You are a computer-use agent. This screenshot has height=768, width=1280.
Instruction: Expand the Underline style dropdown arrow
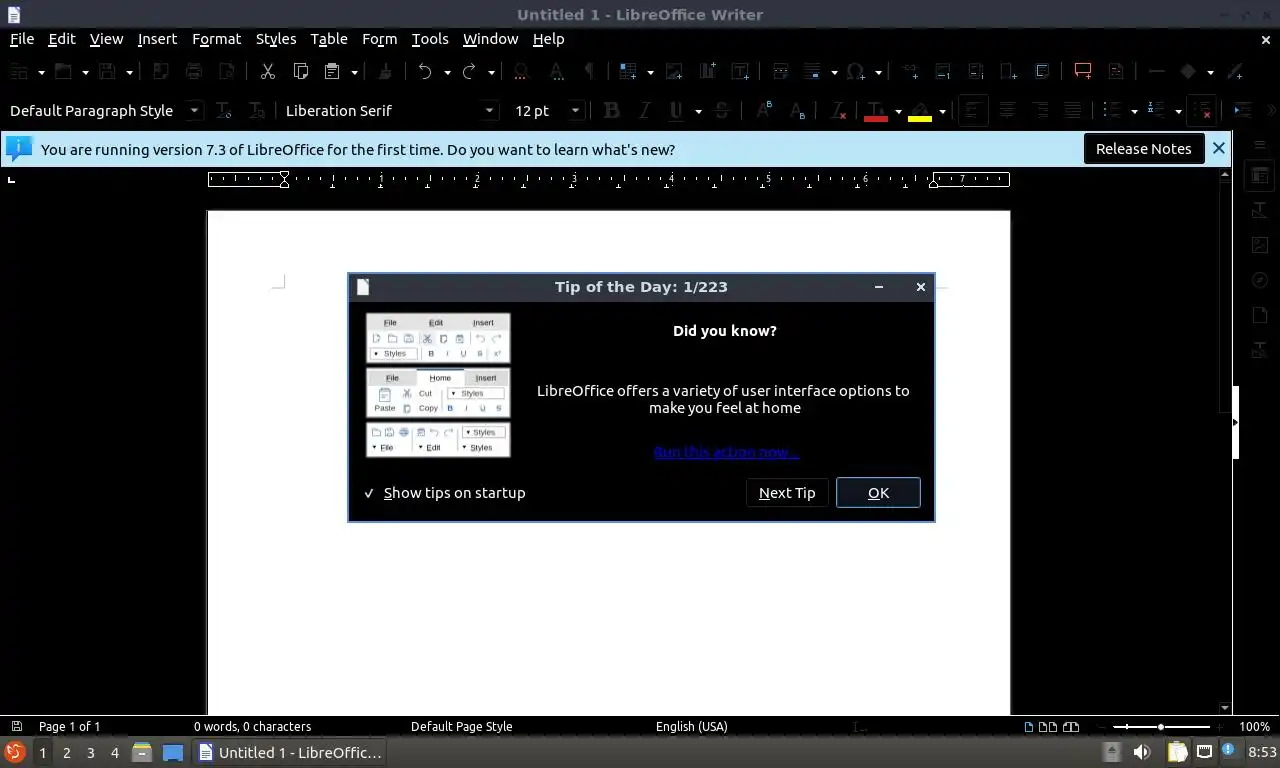tap(698, 111)
